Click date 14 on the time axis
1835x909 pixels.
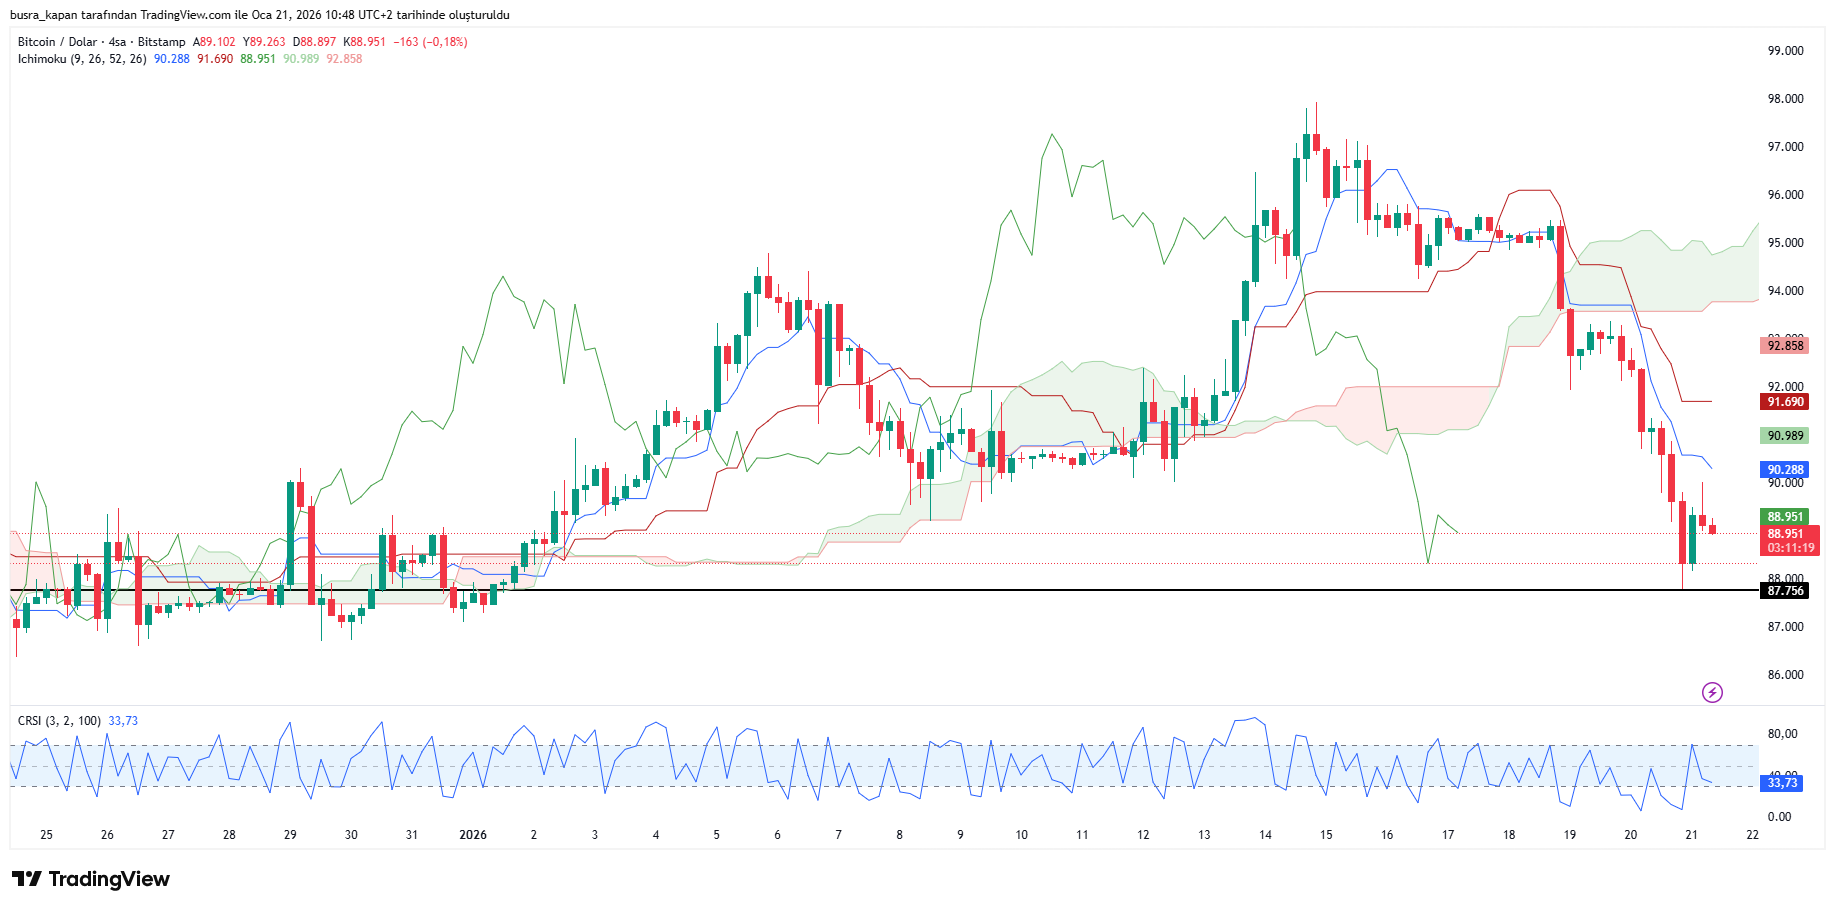(x=1265, y=835)
